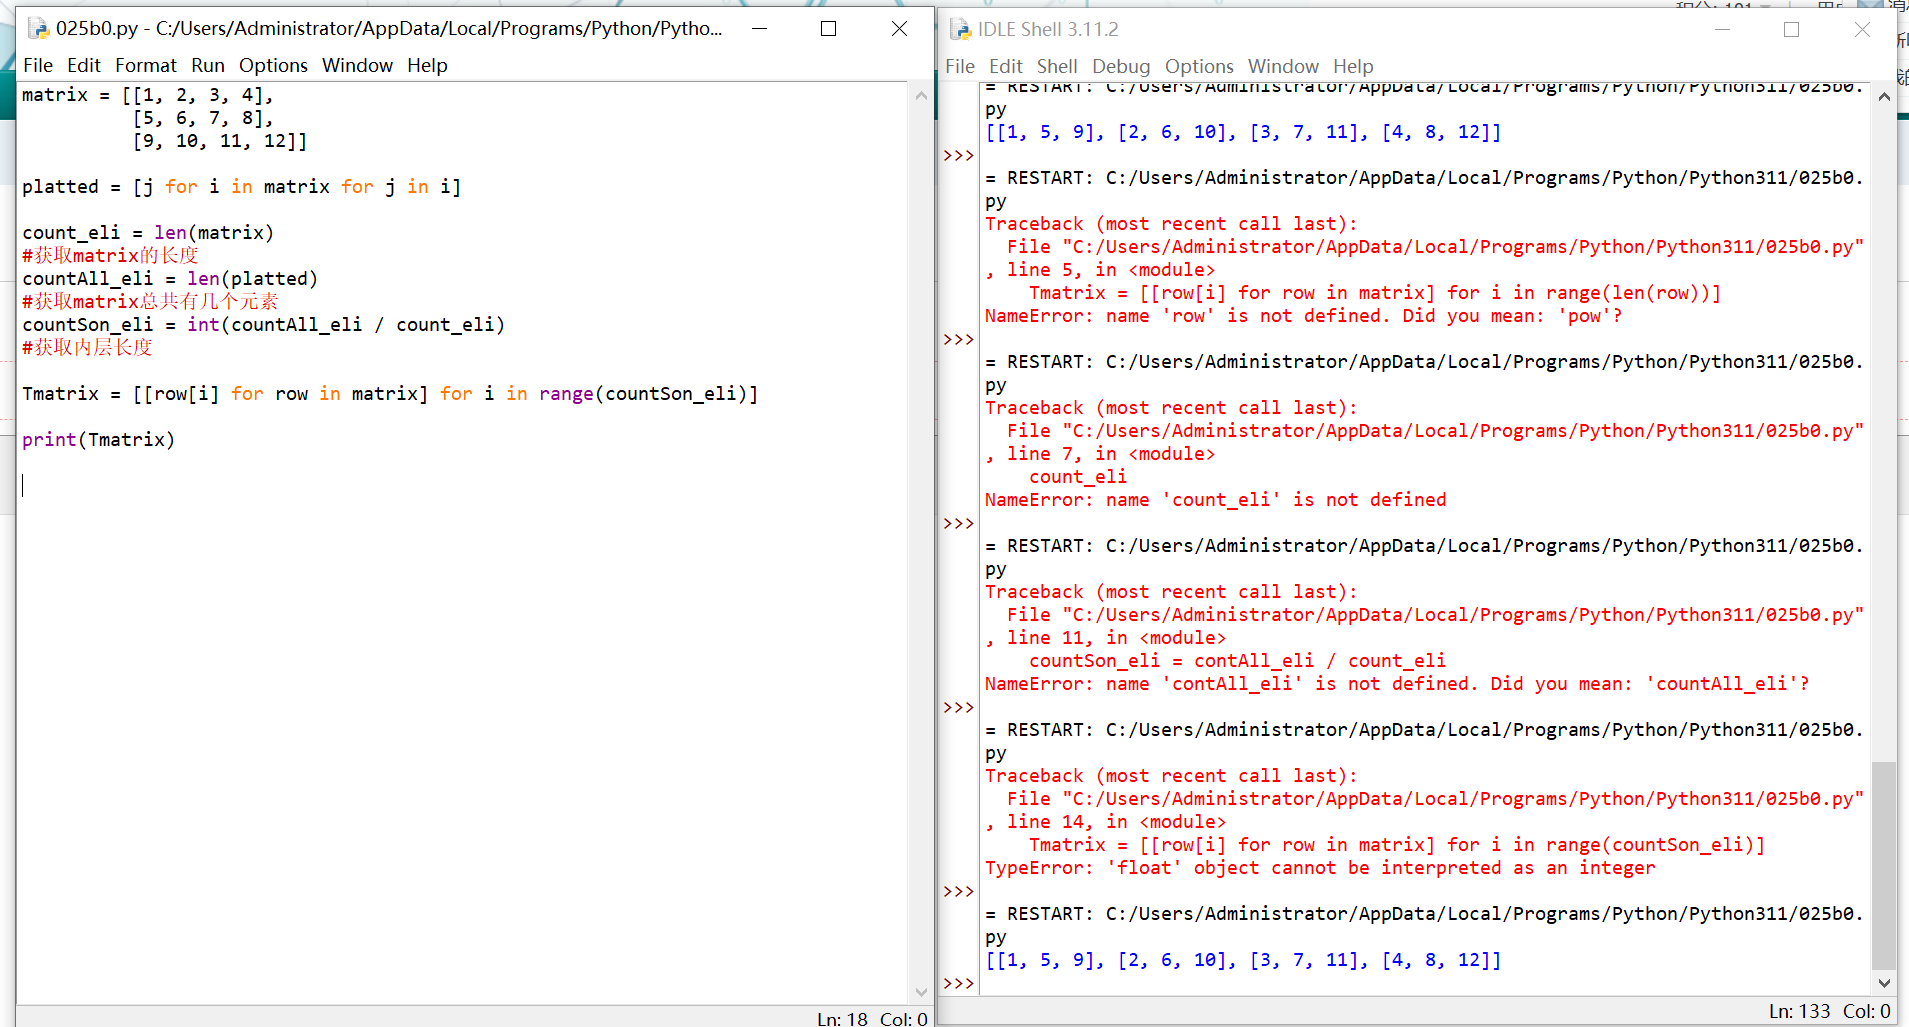Viewport: 1909px width, 1027px height.
Task: Click the 'countSon_eli = int(' line in editor
Action: (263, 324)
